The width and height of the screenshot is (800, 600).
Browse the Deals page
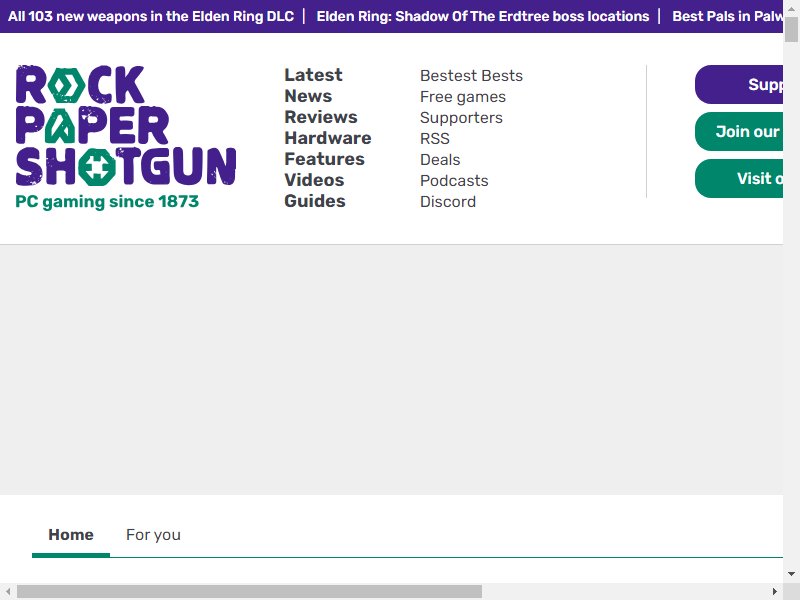point(440,159)
